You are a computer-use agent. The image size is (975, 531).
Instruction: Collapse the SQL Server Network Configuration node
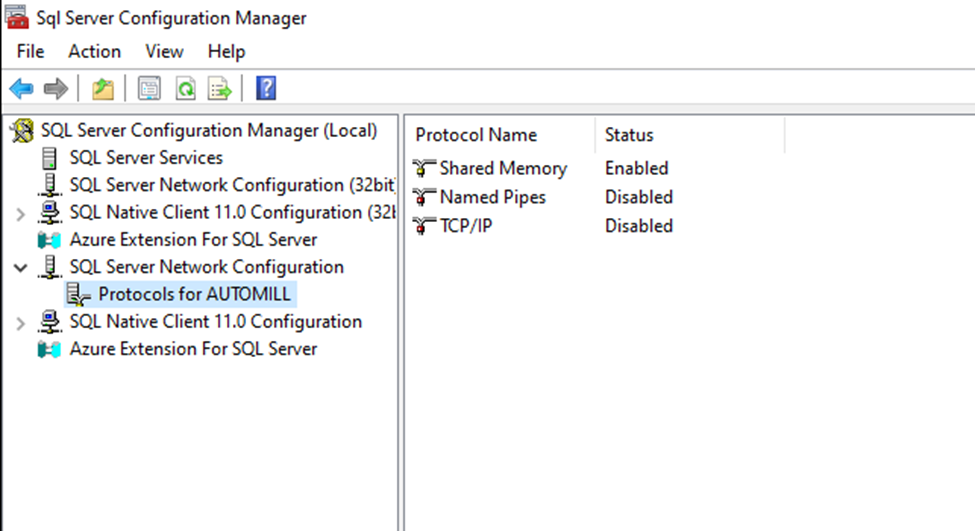tap(21, 268)
